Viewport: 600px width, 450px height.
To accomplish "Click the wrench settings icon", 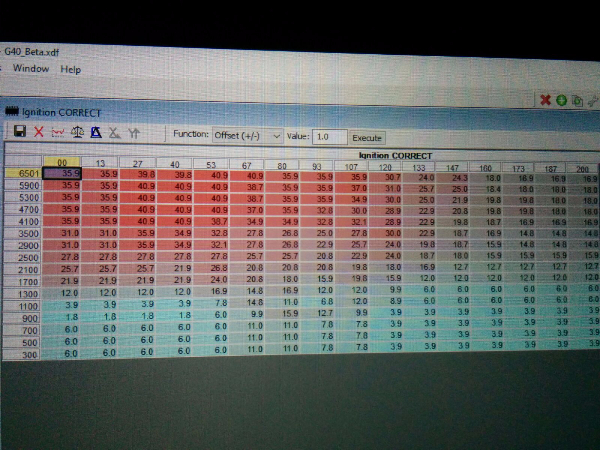I will (594, 100).
